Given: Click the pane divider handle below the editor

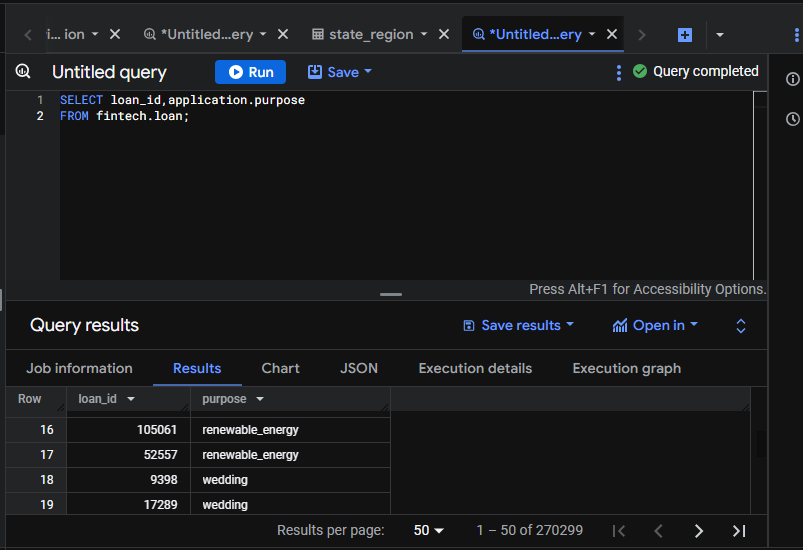Looking at the screenshot, I should tap(391, 294).
